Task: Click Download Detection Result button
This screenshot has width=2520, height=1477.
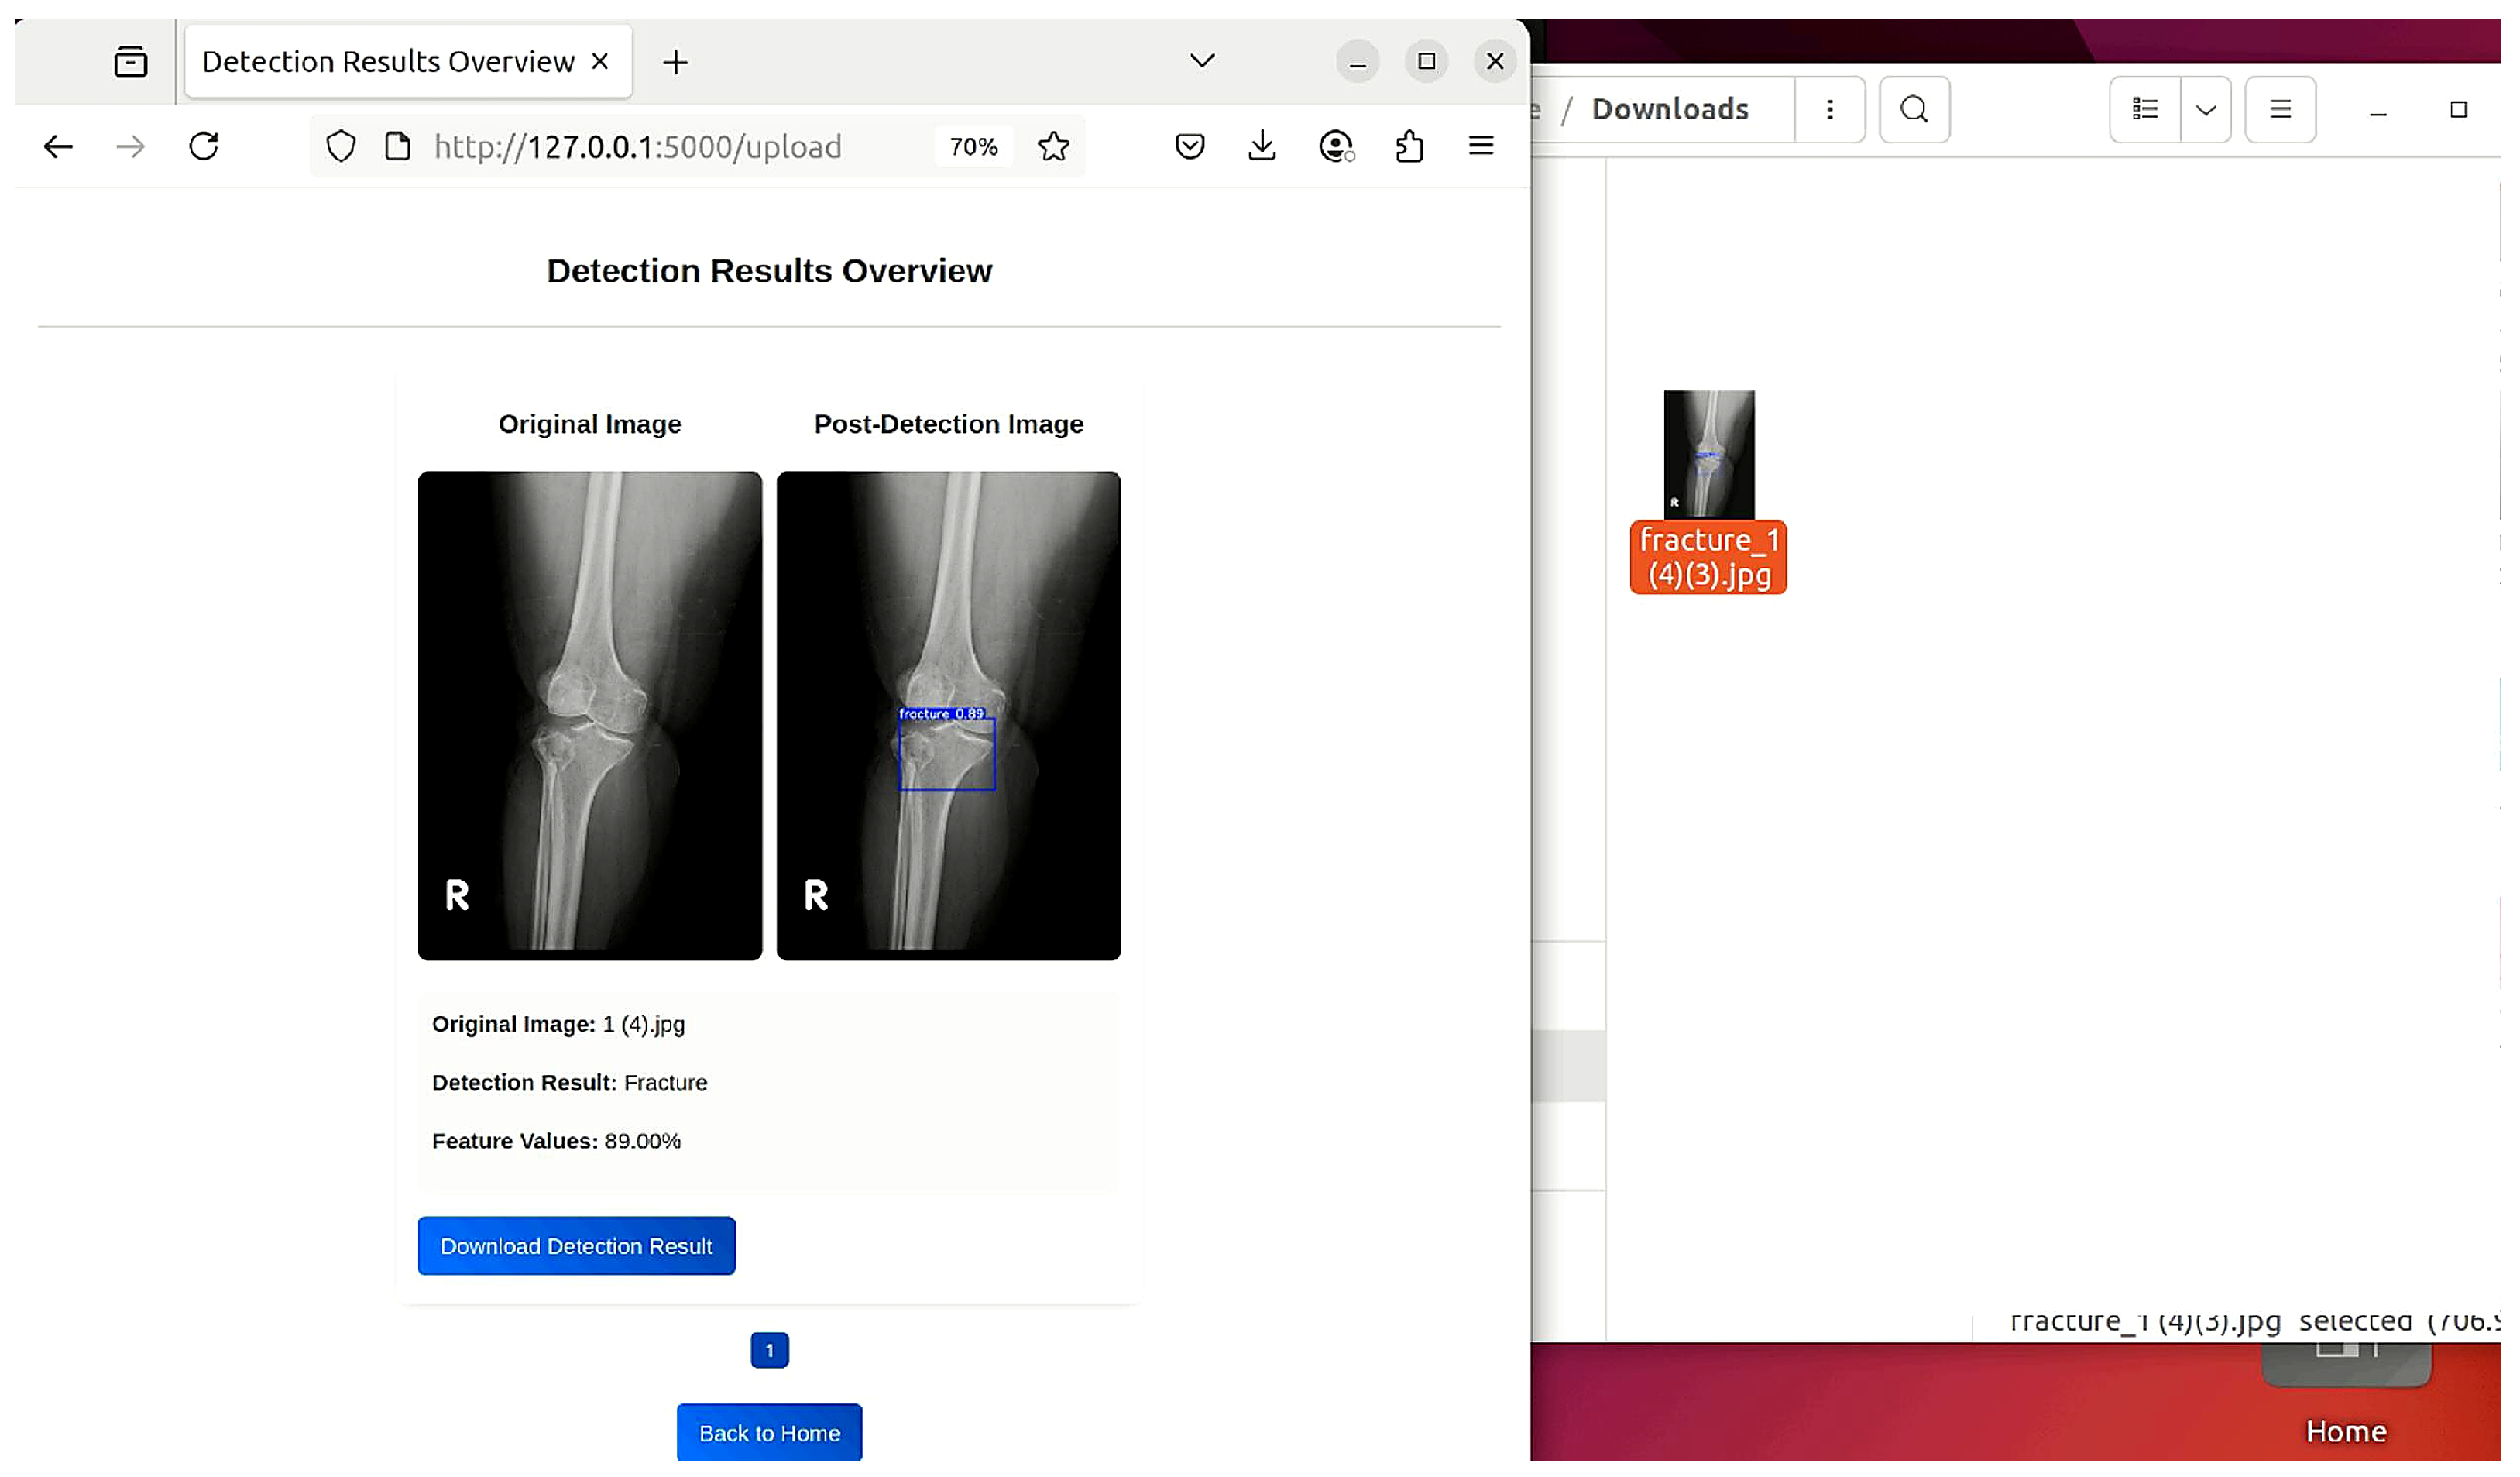Action: [577, 1246]
